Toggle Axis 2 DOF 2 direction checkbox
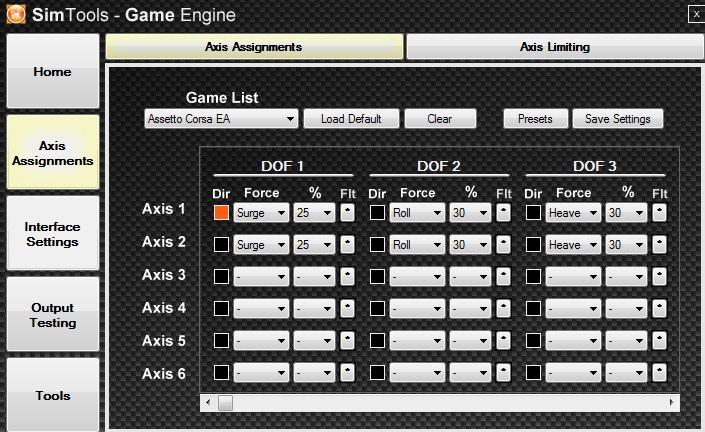 pos(377,244)
